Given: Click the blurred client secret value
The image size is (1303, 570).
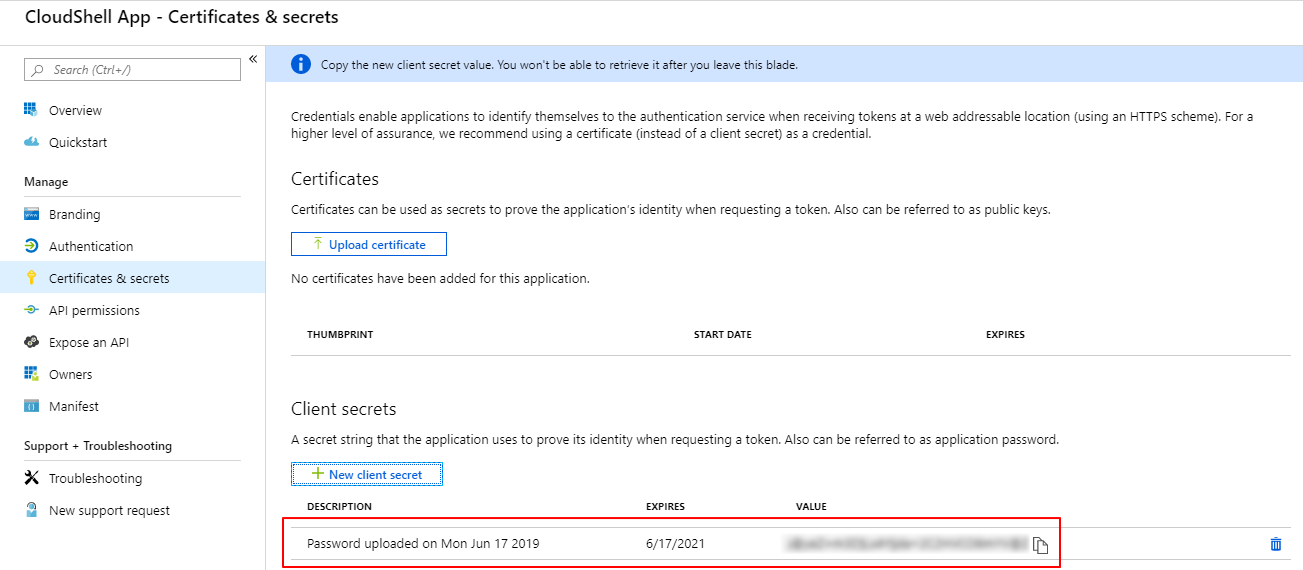Looking at the screenshot, I should [907, 544].
